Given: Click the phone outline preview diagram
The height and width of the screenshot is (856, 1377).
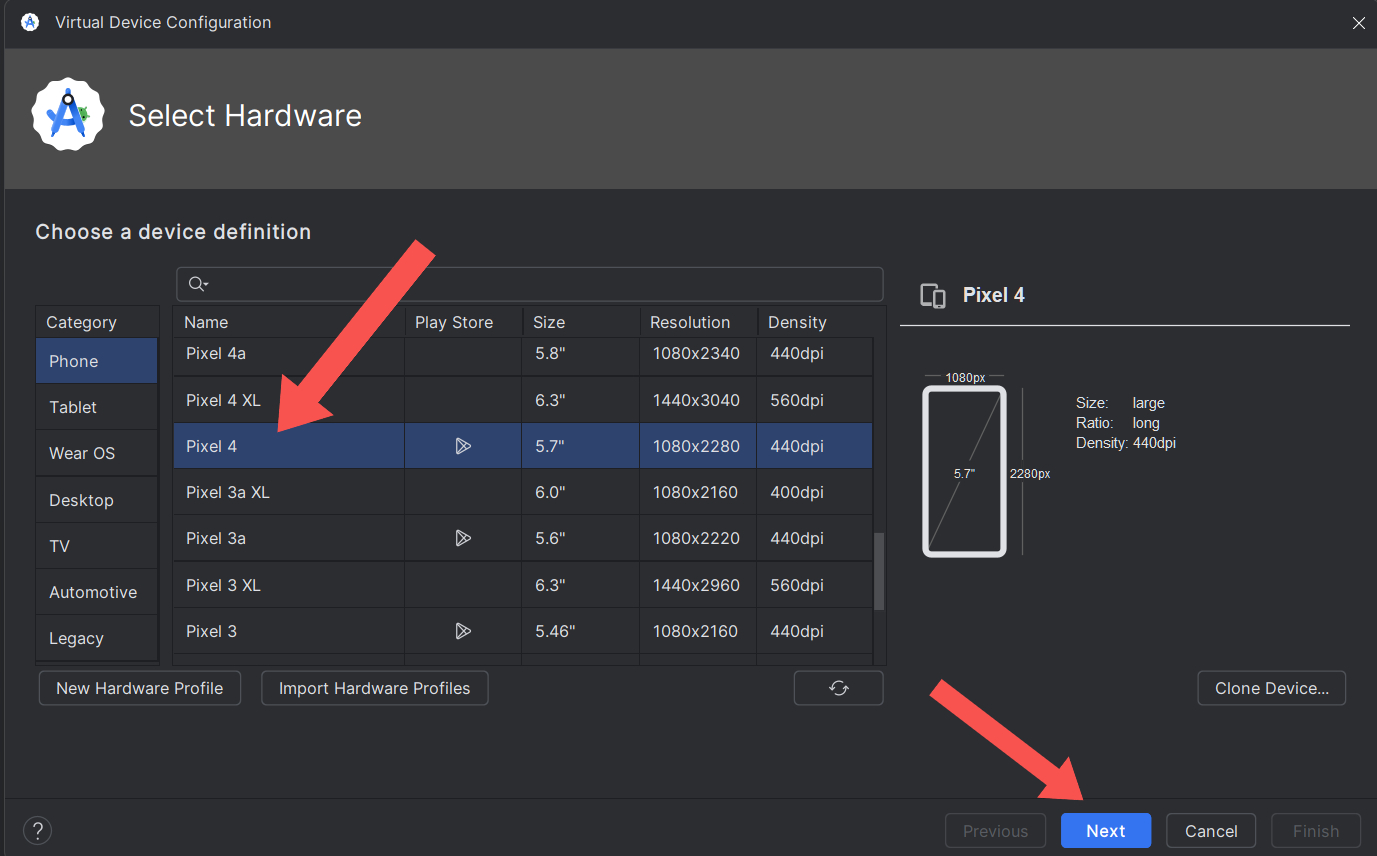Looking at the screenshot, I should point(964,472).
